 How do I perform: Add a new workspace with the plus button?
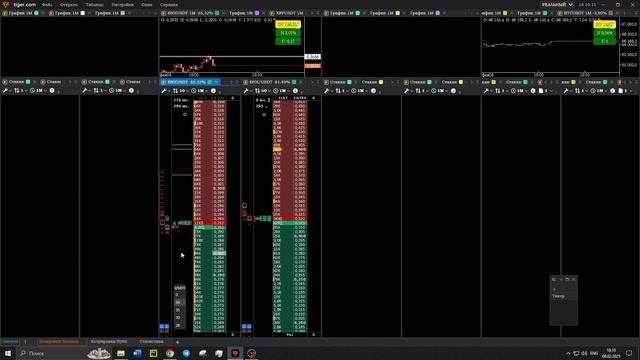[x=177, y=342]
